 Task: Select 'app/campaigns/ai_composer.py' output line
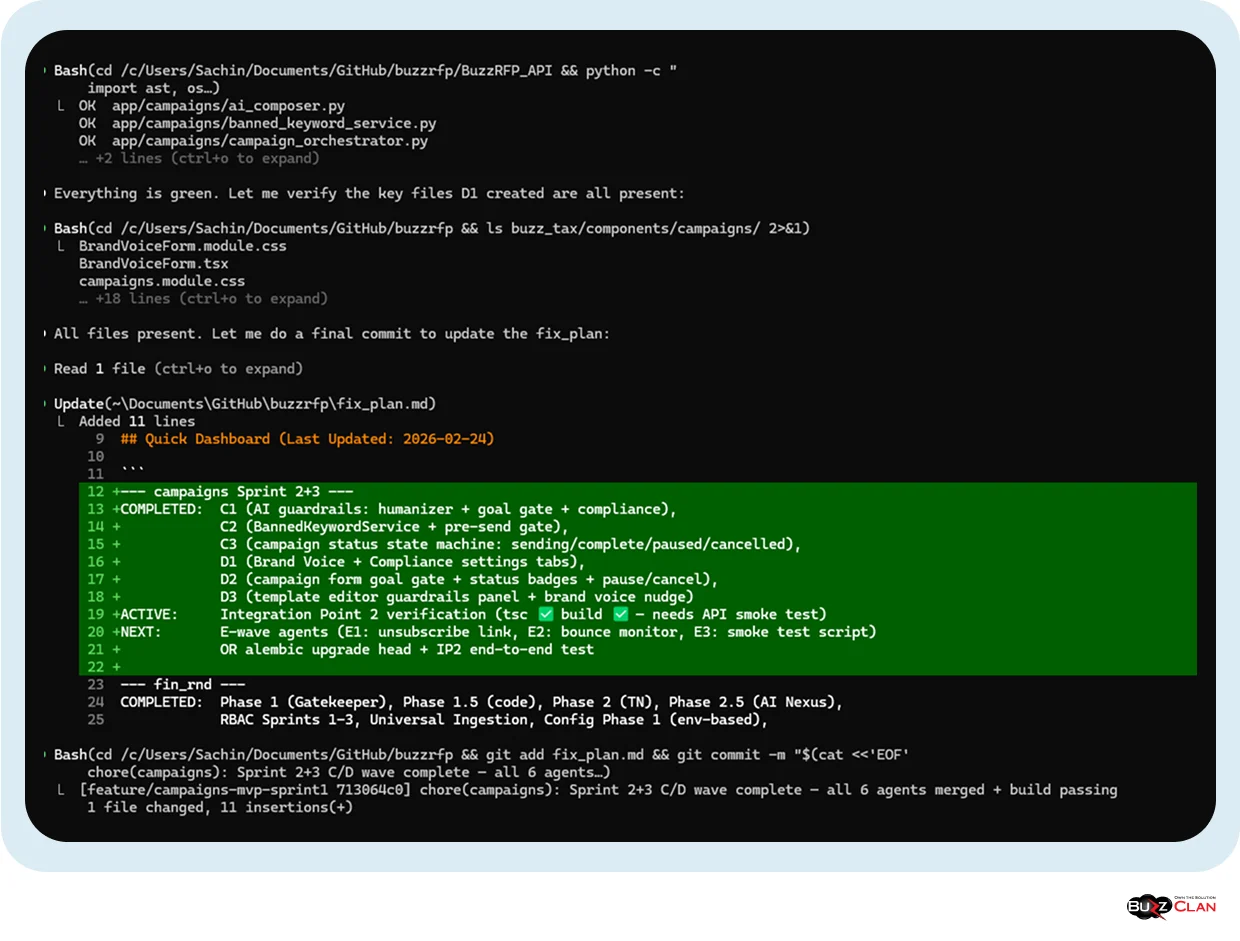click(x=212, y=105)
